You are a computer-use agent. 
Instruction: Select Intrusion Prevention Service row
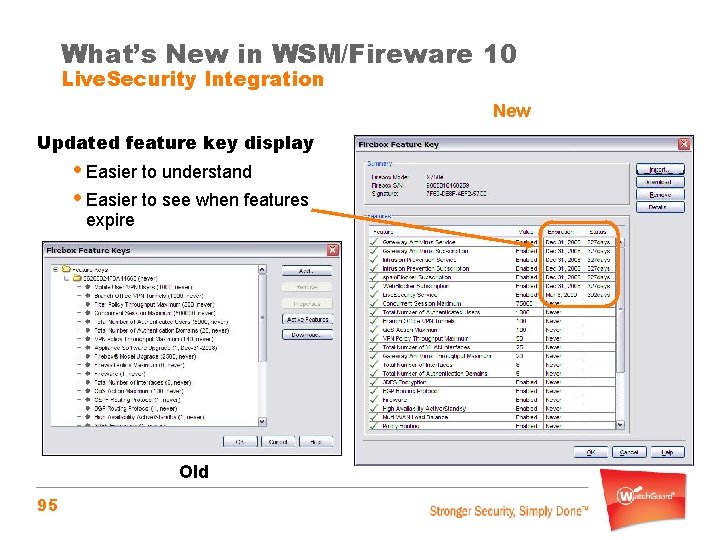(492, 259)
